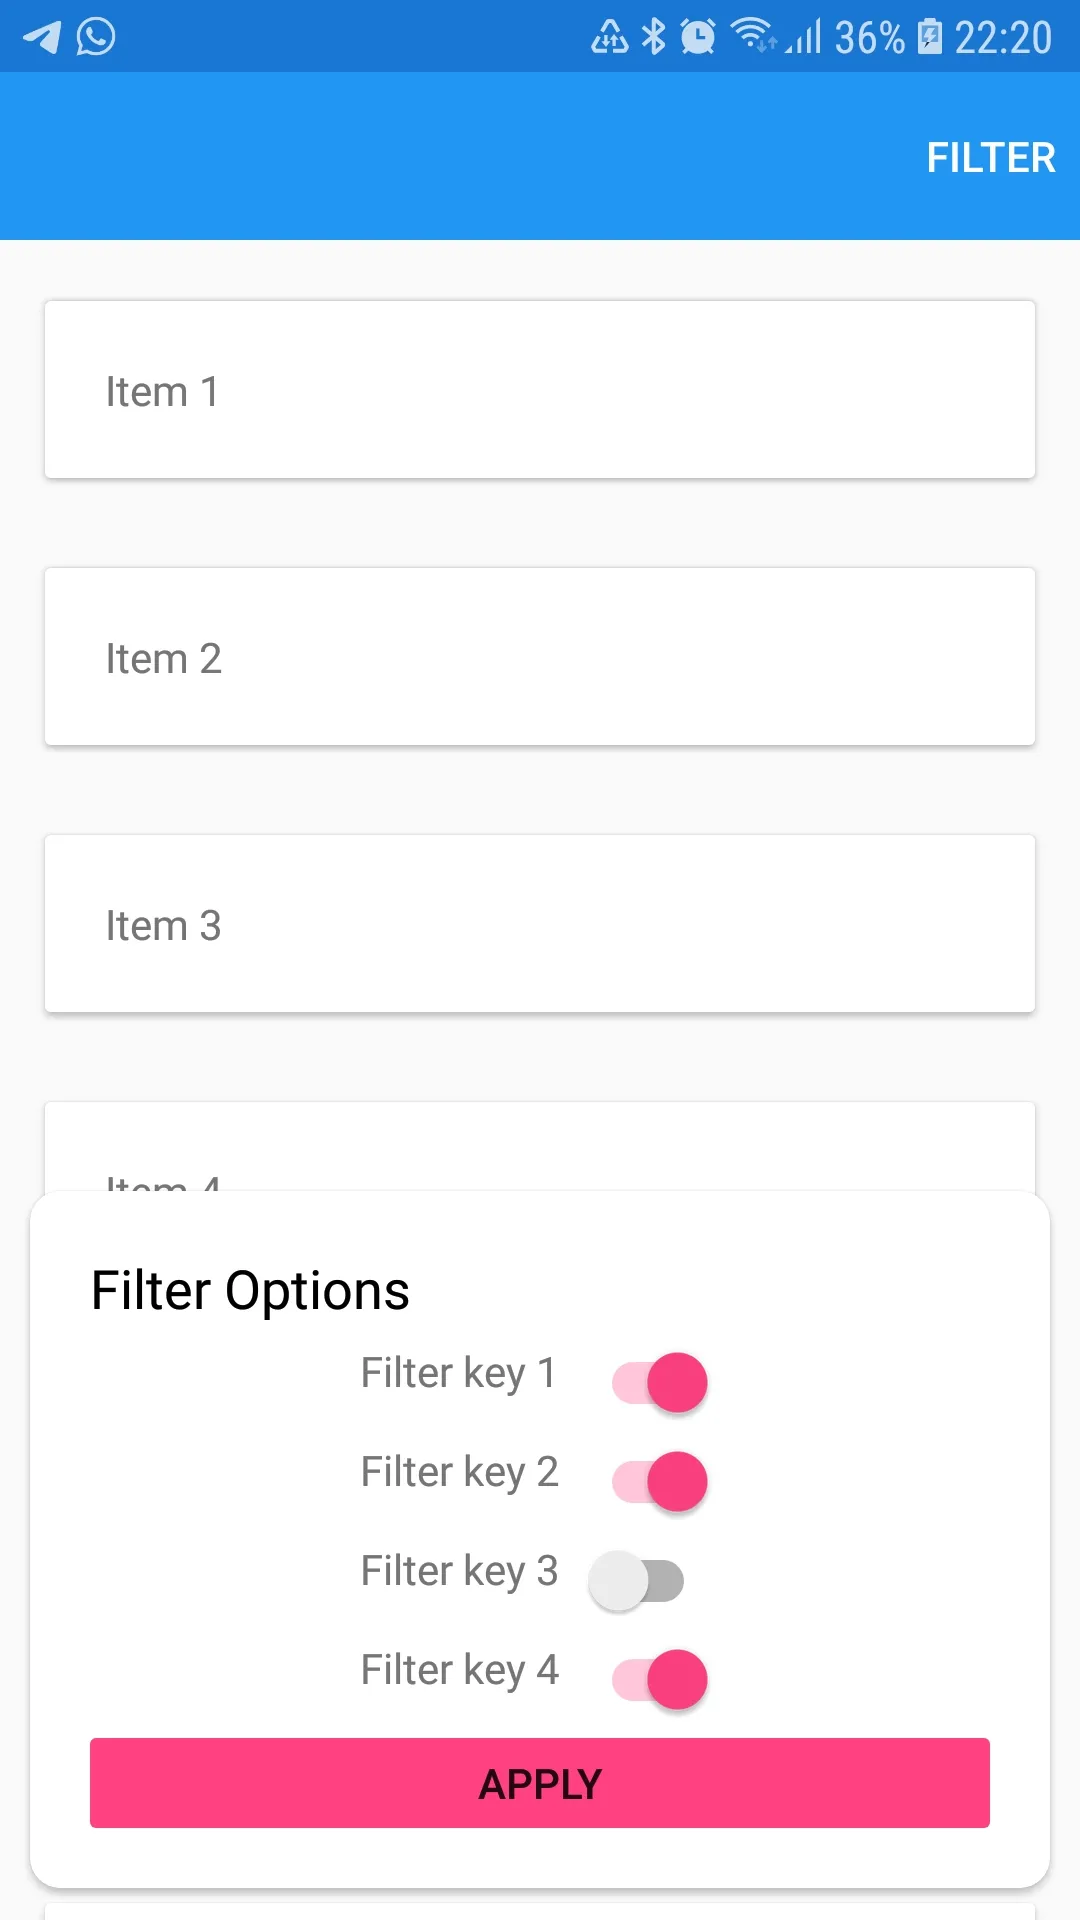Tap the Telegram notification icon
1080x1920 pixels.
point(42,37)
